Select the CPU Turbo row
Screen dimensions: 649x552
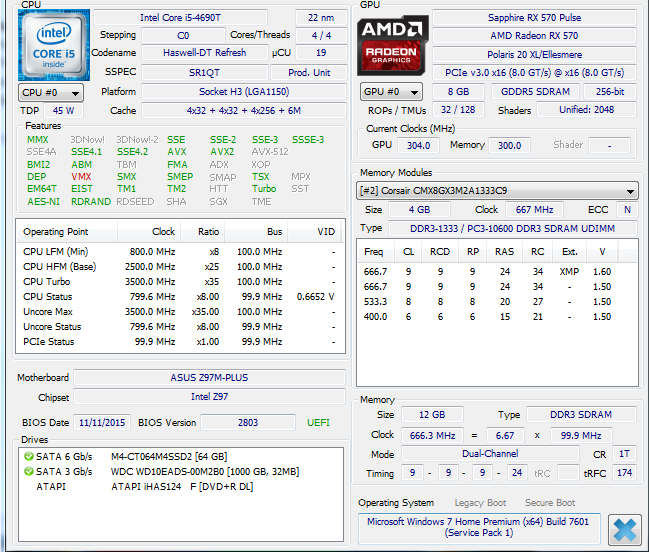coord(180,281)
